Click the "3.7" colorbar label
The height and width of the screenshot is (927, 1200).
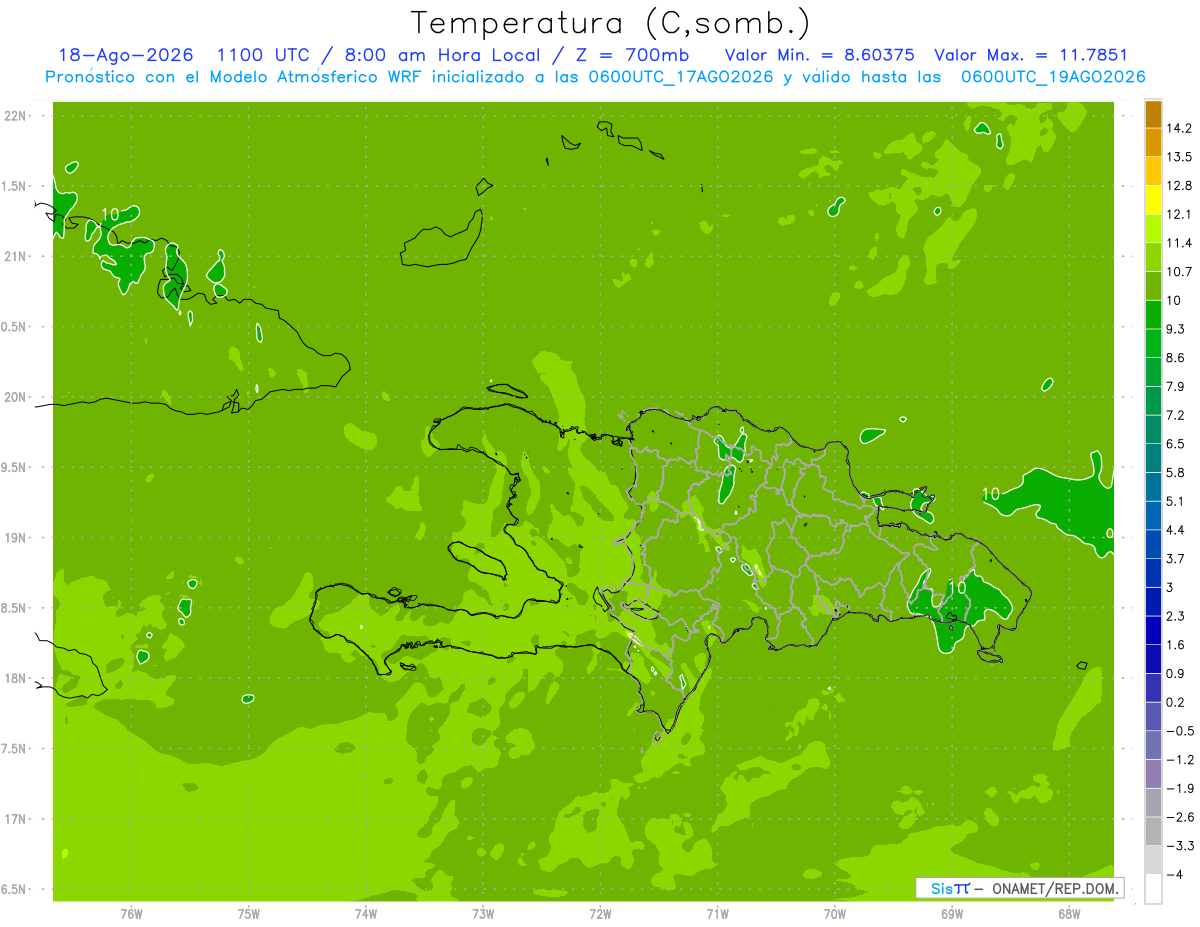pos(1176,559)
